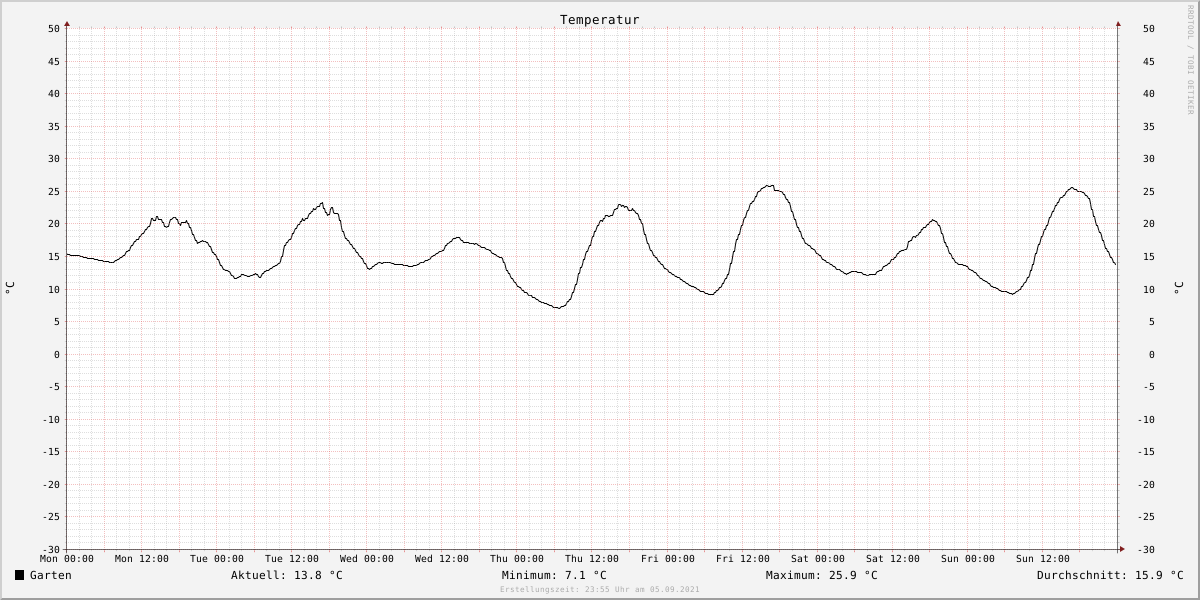Select the Garten legend label

[x=51, y=575]
